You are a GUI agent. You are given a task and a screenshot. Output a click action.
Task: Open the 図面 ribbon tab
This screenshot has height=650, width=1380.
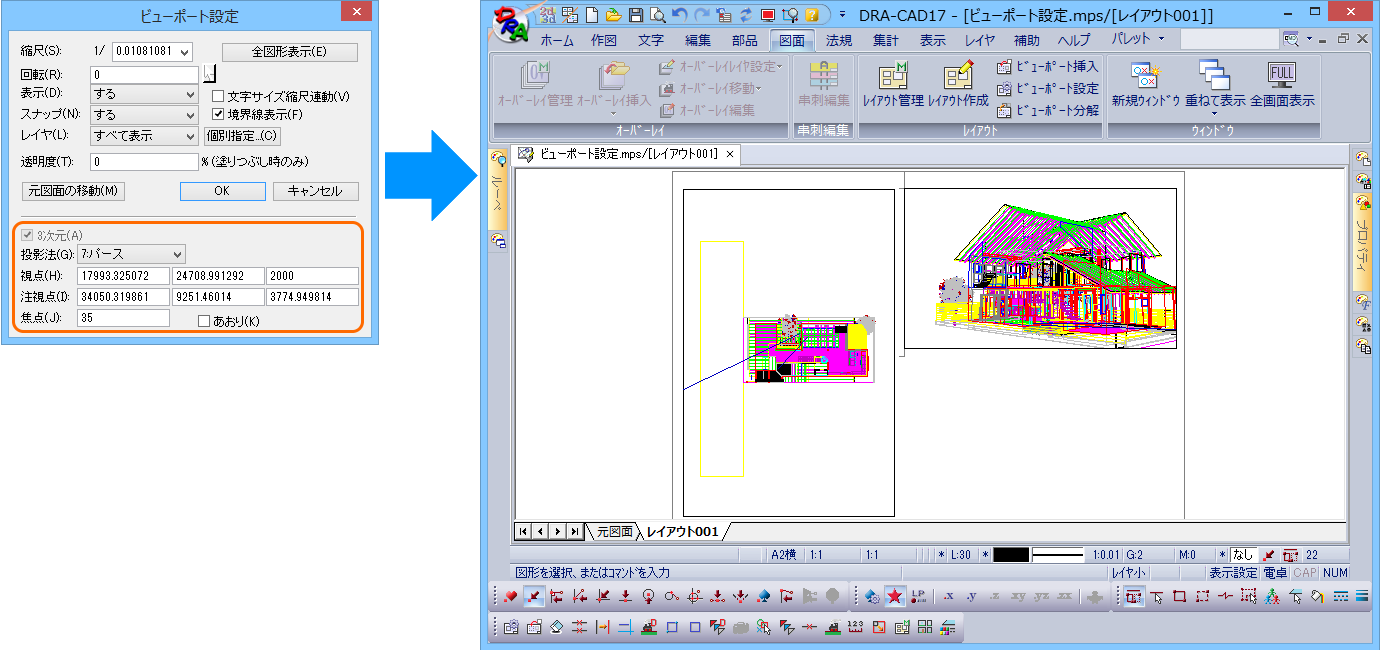coord(792,41)
